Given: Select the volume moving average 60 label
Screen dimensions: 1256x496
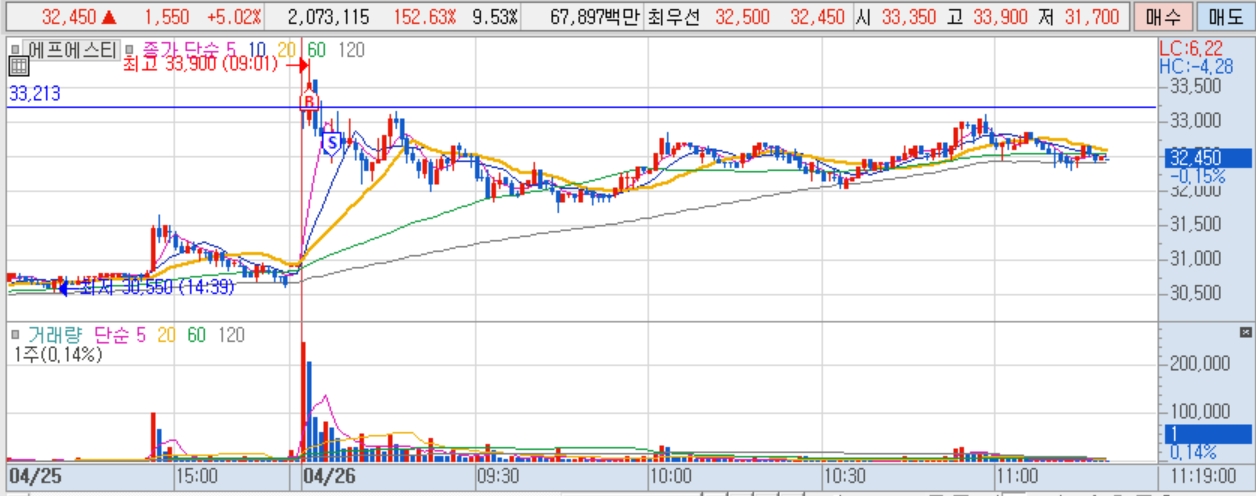Looking at the screenshot, I should [196, 335].
